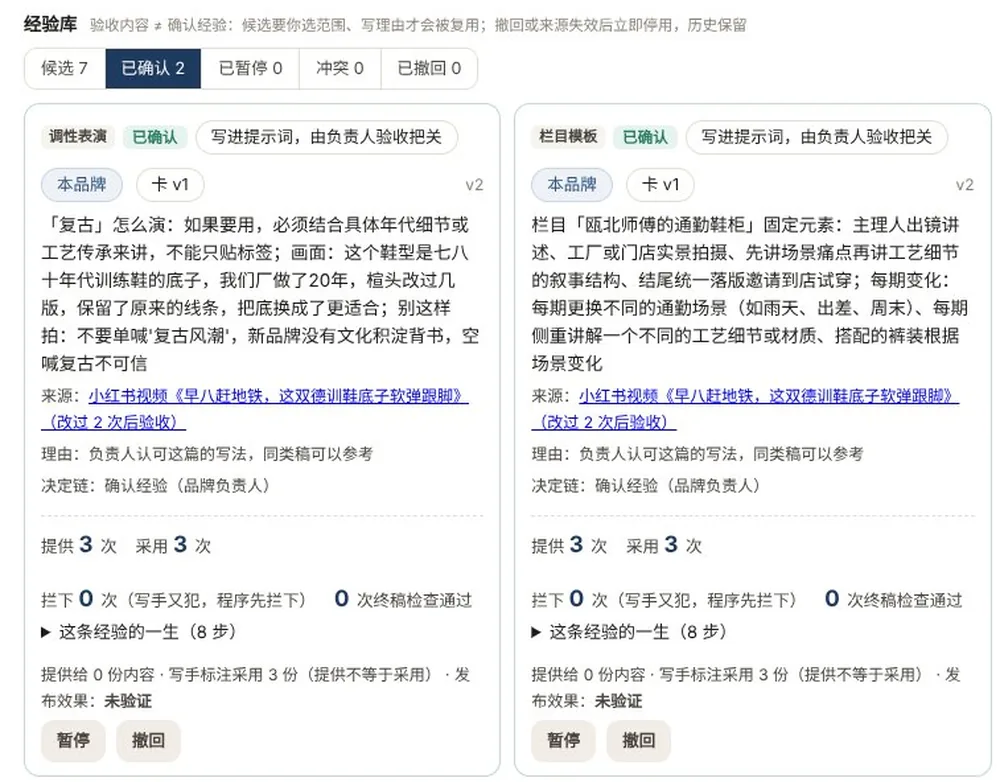The width and height of the screenshot is (1000, 782).
Task: Click 写进提示词 pill in 栏目模板 card
Action: [x=817, y=137]
